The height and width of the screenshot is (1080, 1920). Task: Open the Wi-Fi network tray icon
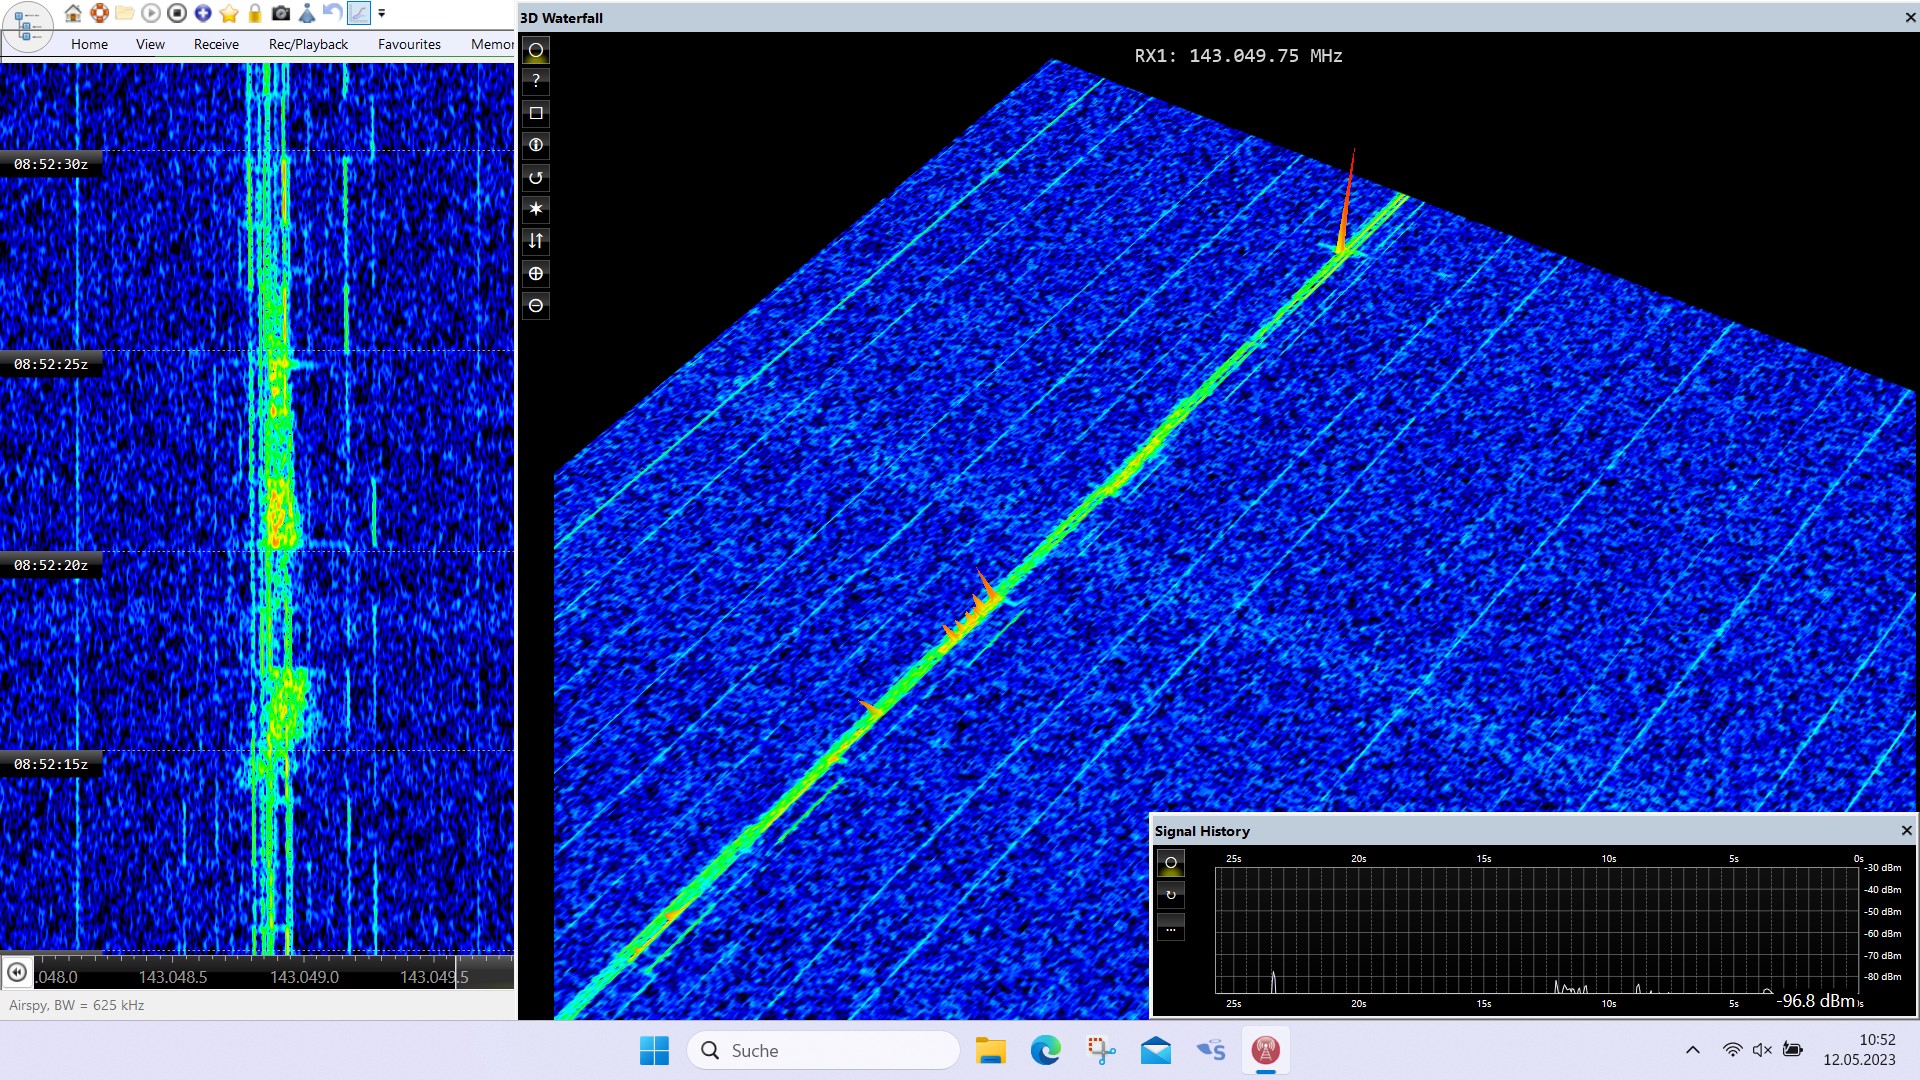(1732, 1050)
